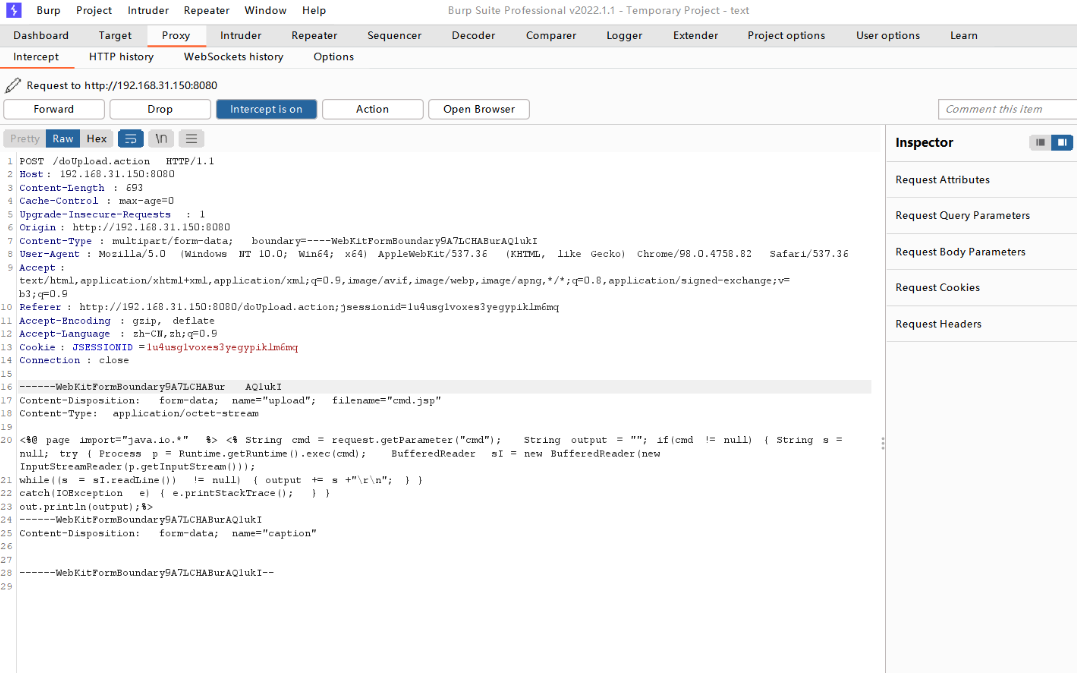Open the message editor hamburger menu
The image size is (1077, 673).
[192, 139]
